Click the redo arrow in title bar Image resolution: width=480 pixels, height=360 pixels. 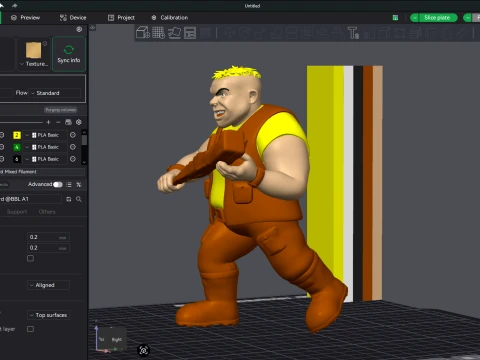(14, 6)
